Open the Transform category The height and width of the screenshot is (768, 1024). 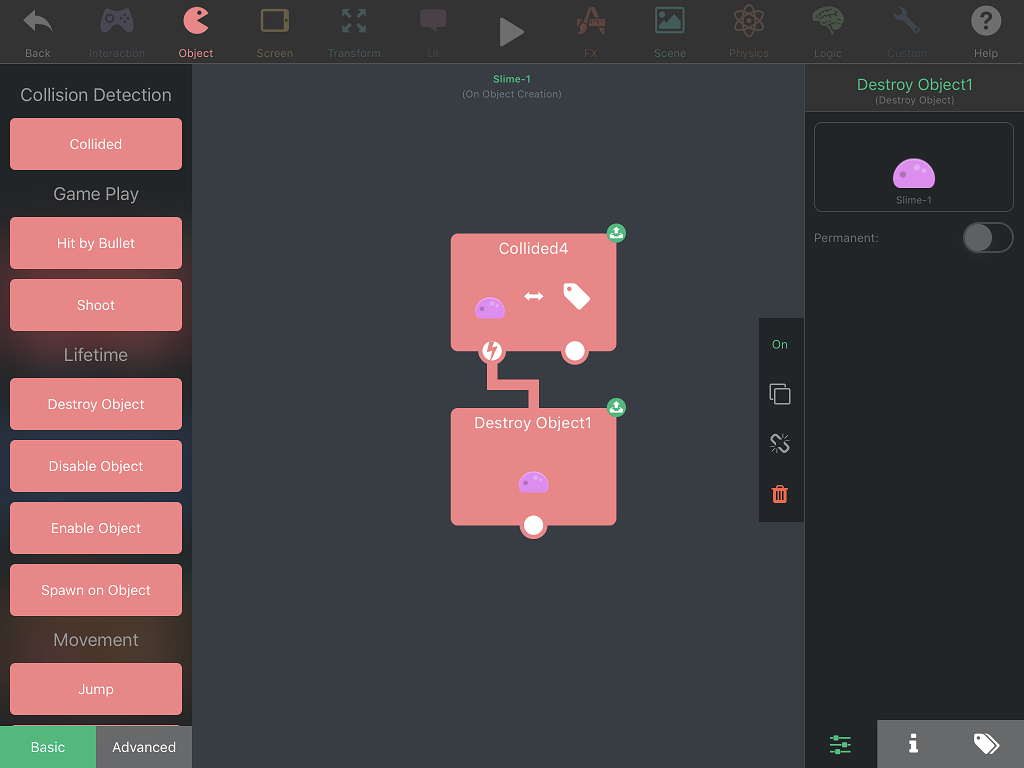click(x=354, y=31)
